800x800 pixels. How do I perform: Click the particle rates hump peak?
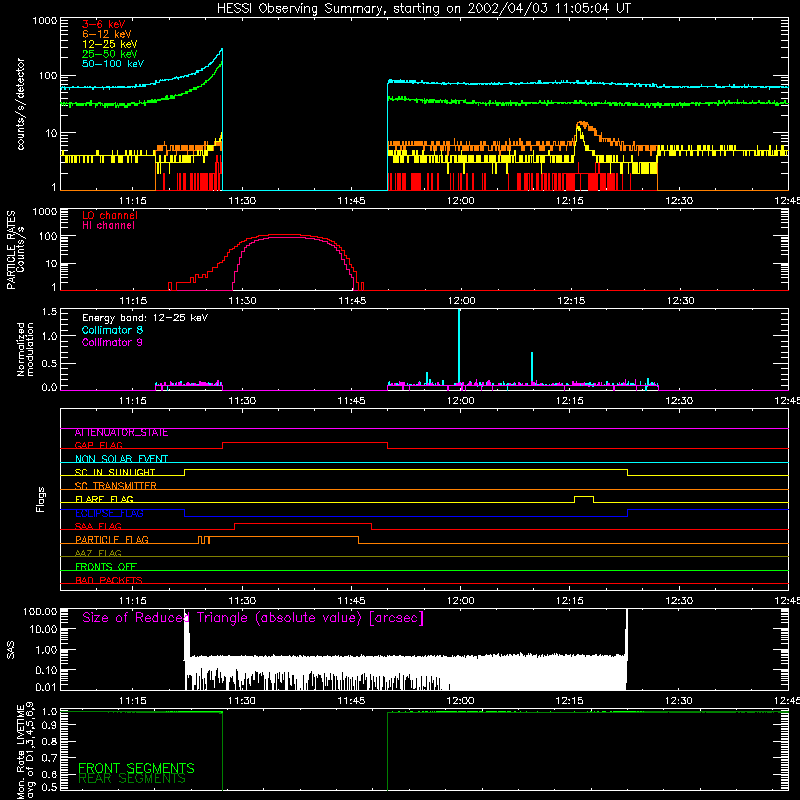click(283, 236)
